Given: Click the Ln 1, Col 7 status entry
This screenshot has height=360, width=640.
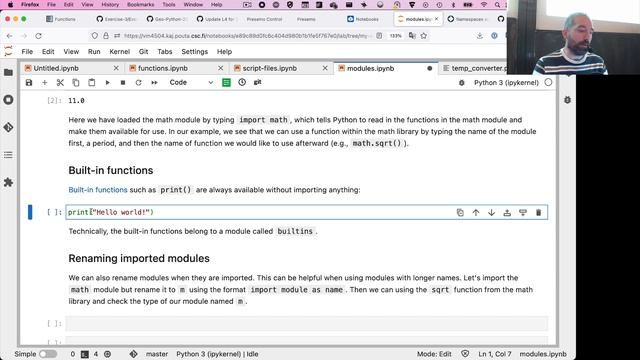Looking at the screenshot, I should tap(495, 354).
